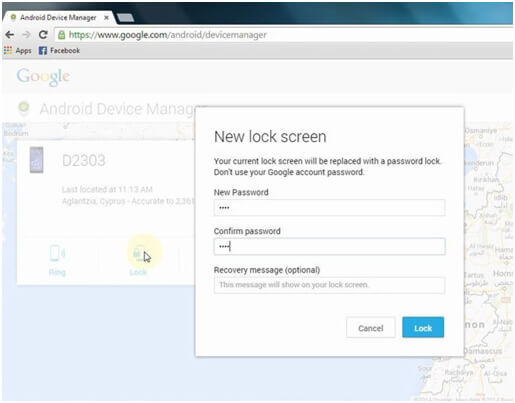The height and width of the screenshot is (403, 515).
Task: Open the Apps grid shortcut
Action: pyautogui.click(x=18, y=51)
